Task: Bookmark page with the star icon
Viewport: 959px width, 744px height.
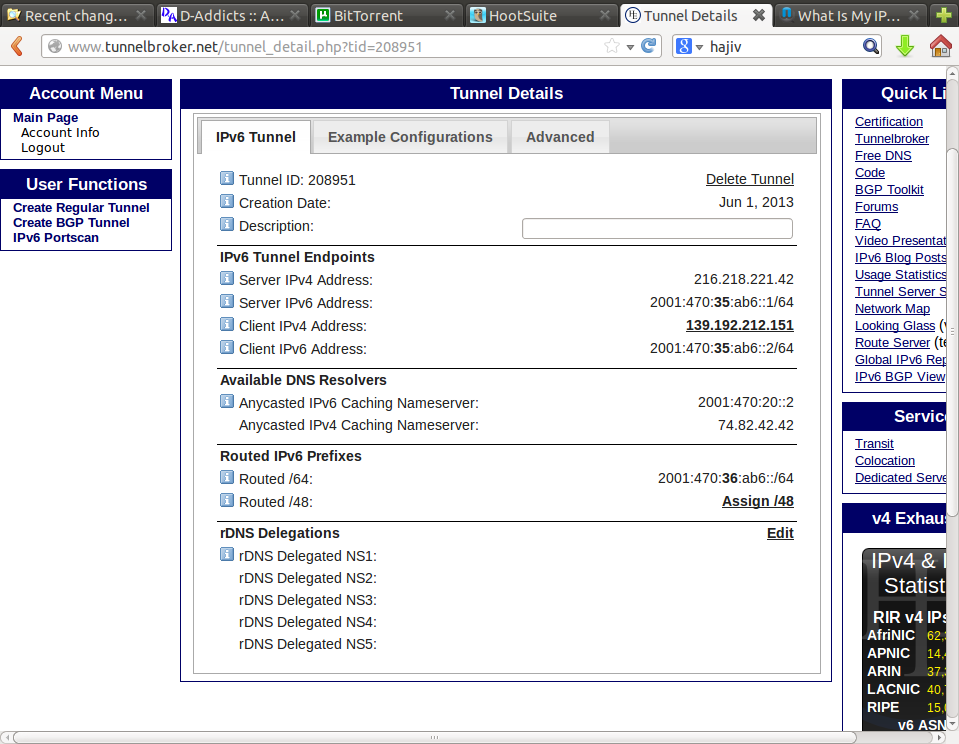Action: click(611, 46)
